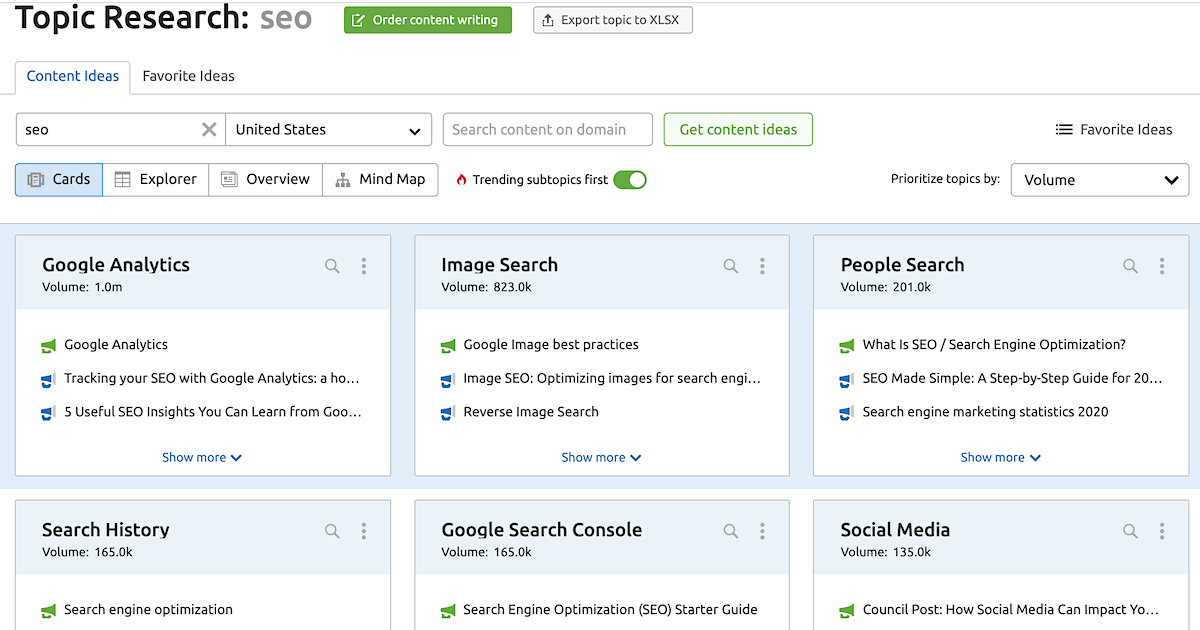The image size is (1200, 630).
Task: Click megaphone icon beside Search engine marketing statistics
Action: pyautogui.click(x=847, y=413)
